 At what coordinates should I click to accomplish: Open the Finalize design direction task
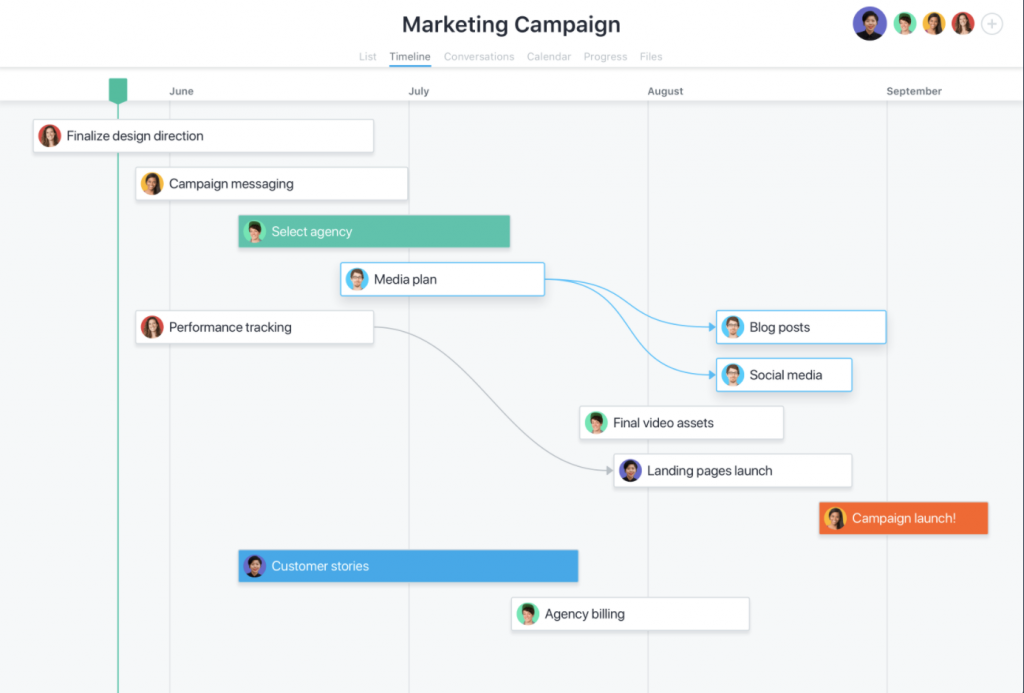tap(203, 136)
